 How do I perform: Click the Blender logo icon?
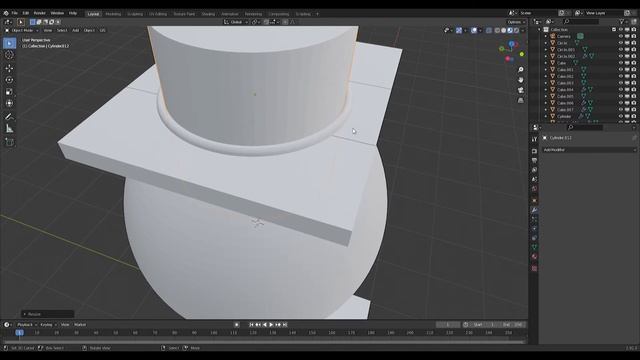6,13
